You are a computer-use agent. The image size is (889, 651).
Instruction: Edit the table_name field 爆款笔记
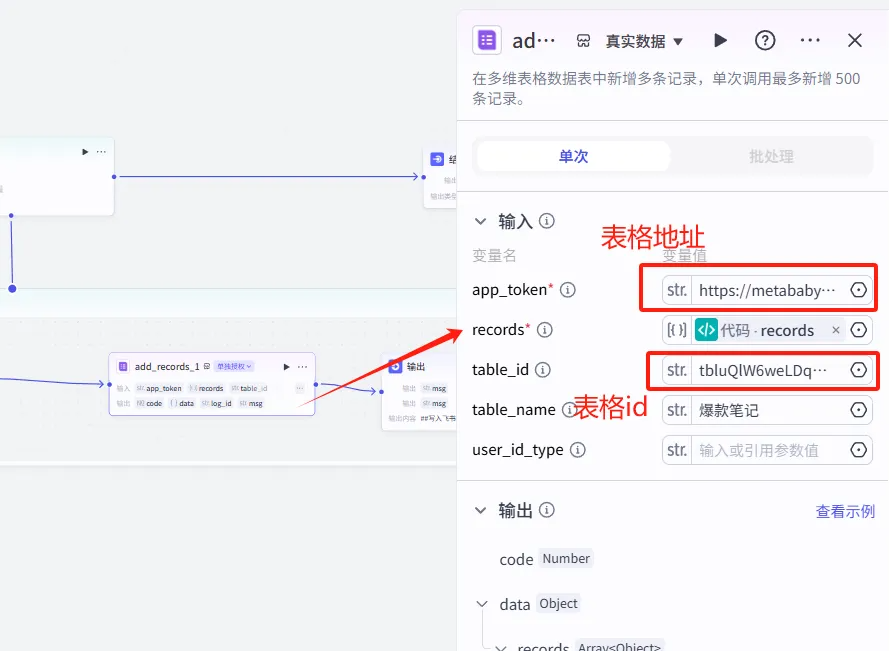[768, 410]
